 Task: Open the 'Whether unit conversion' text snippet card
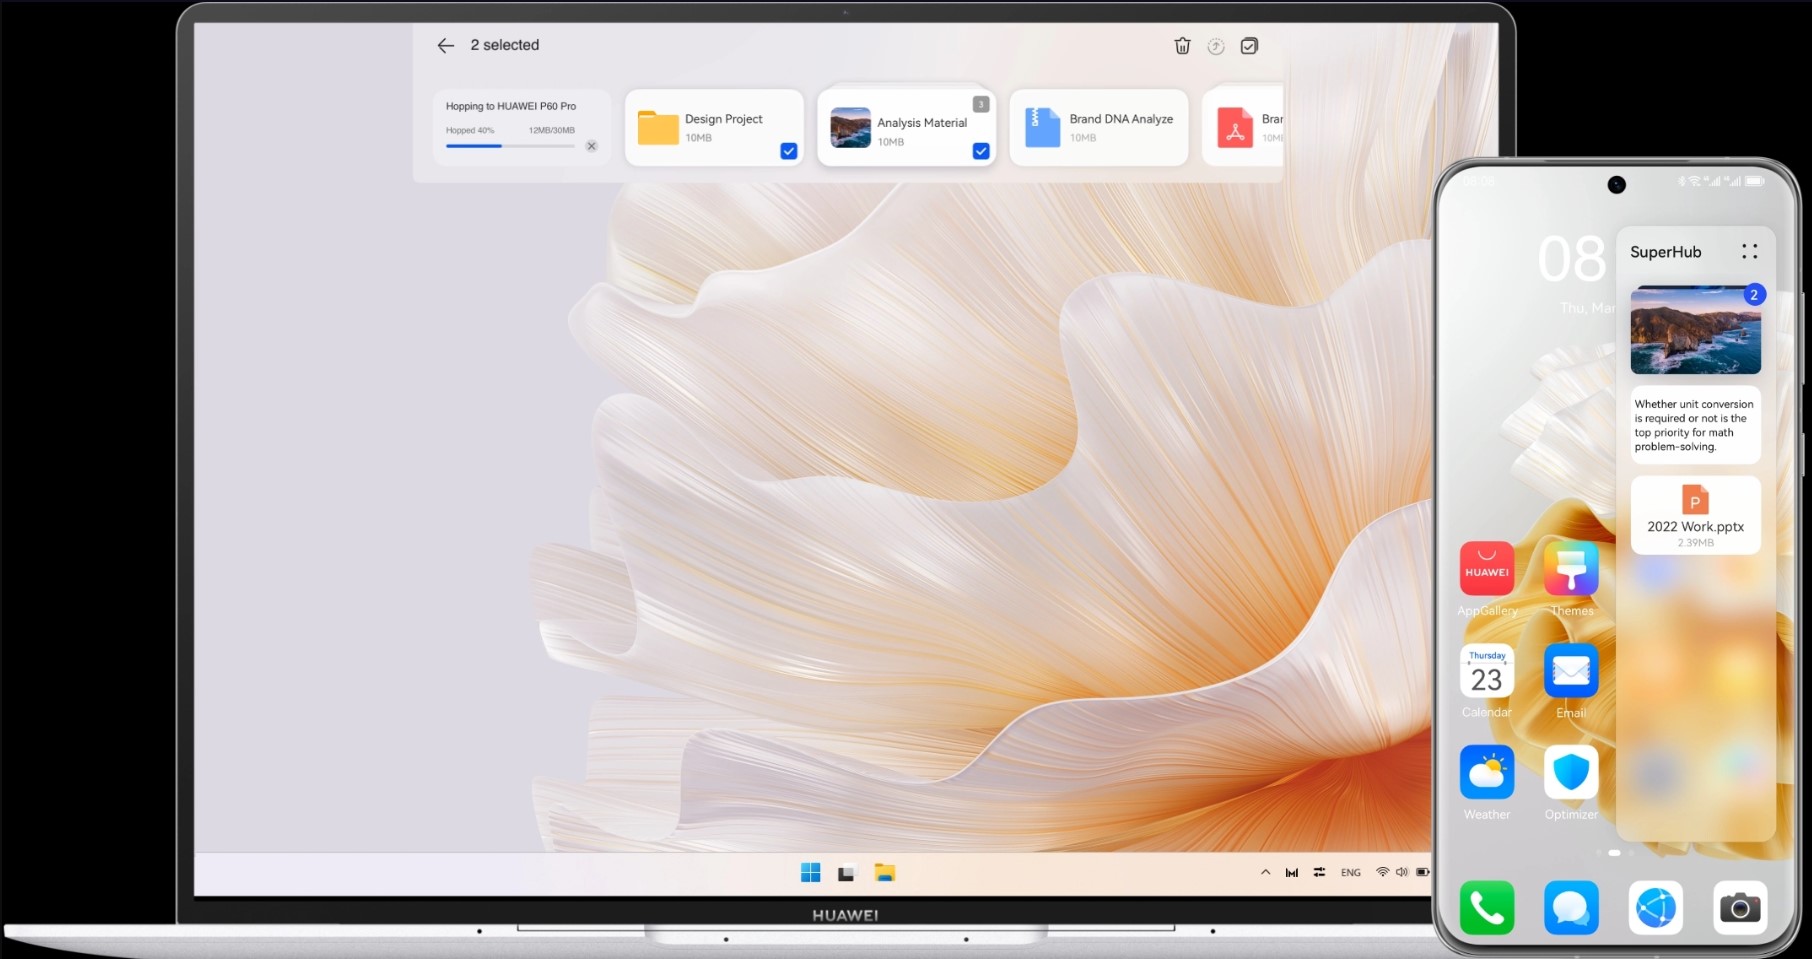click(1695, 425)
